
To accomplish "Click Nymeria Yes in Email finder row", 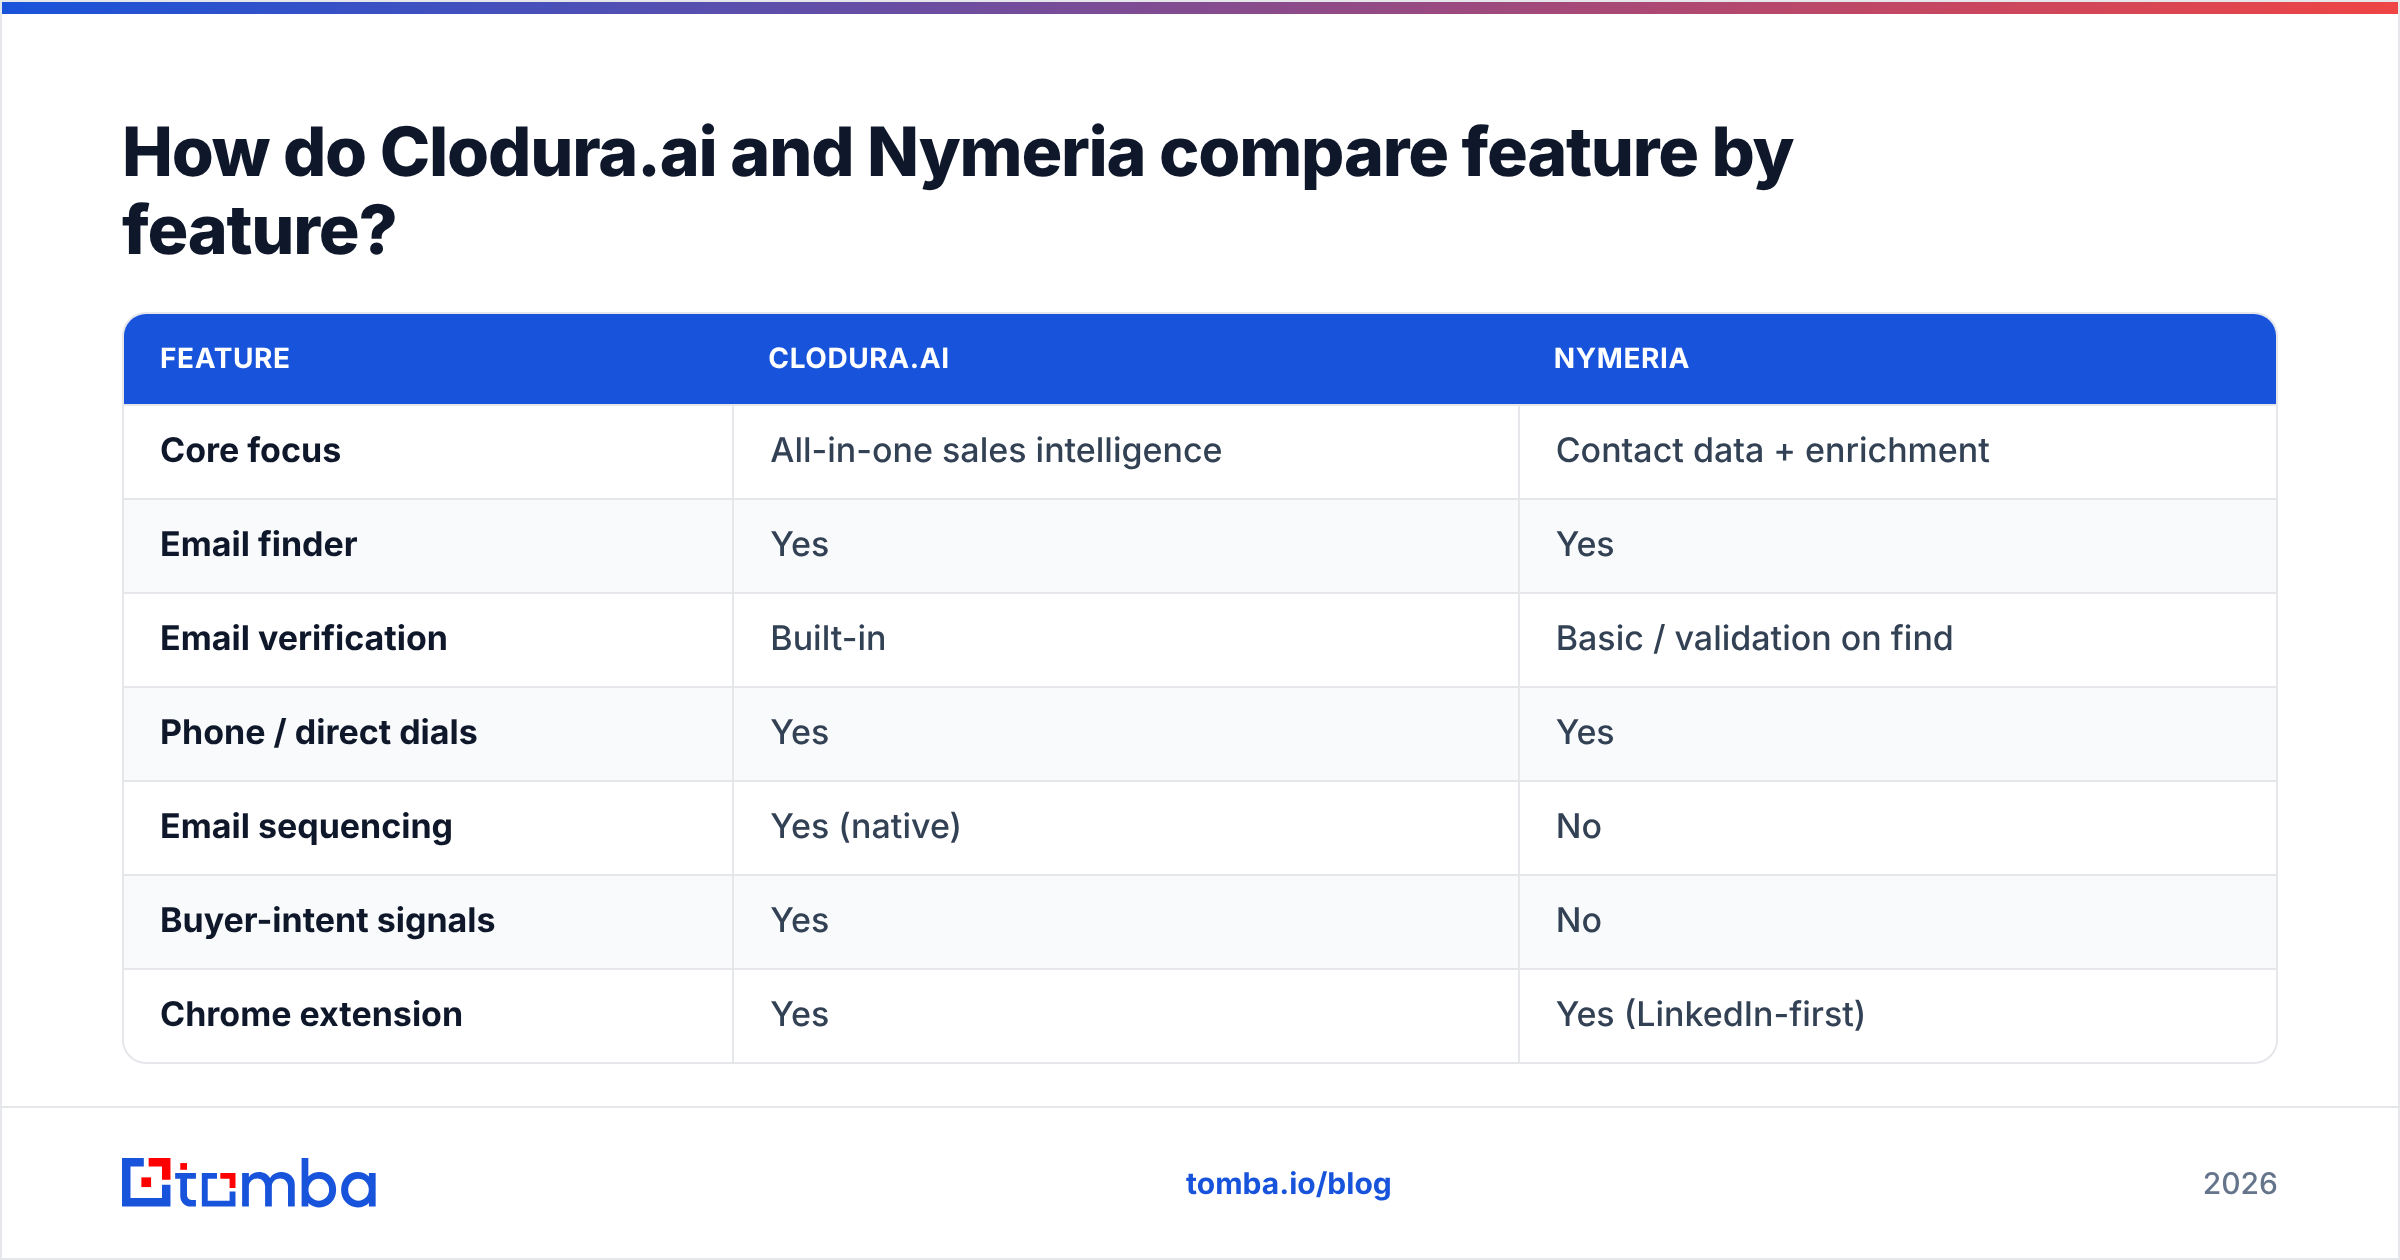I will 1584,545.
